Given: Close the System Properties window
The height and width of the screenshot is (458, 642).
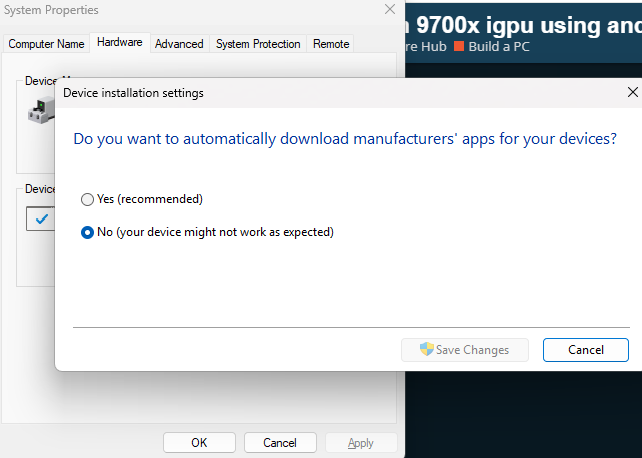Looking at the screenshot, I should coord(389,9).
